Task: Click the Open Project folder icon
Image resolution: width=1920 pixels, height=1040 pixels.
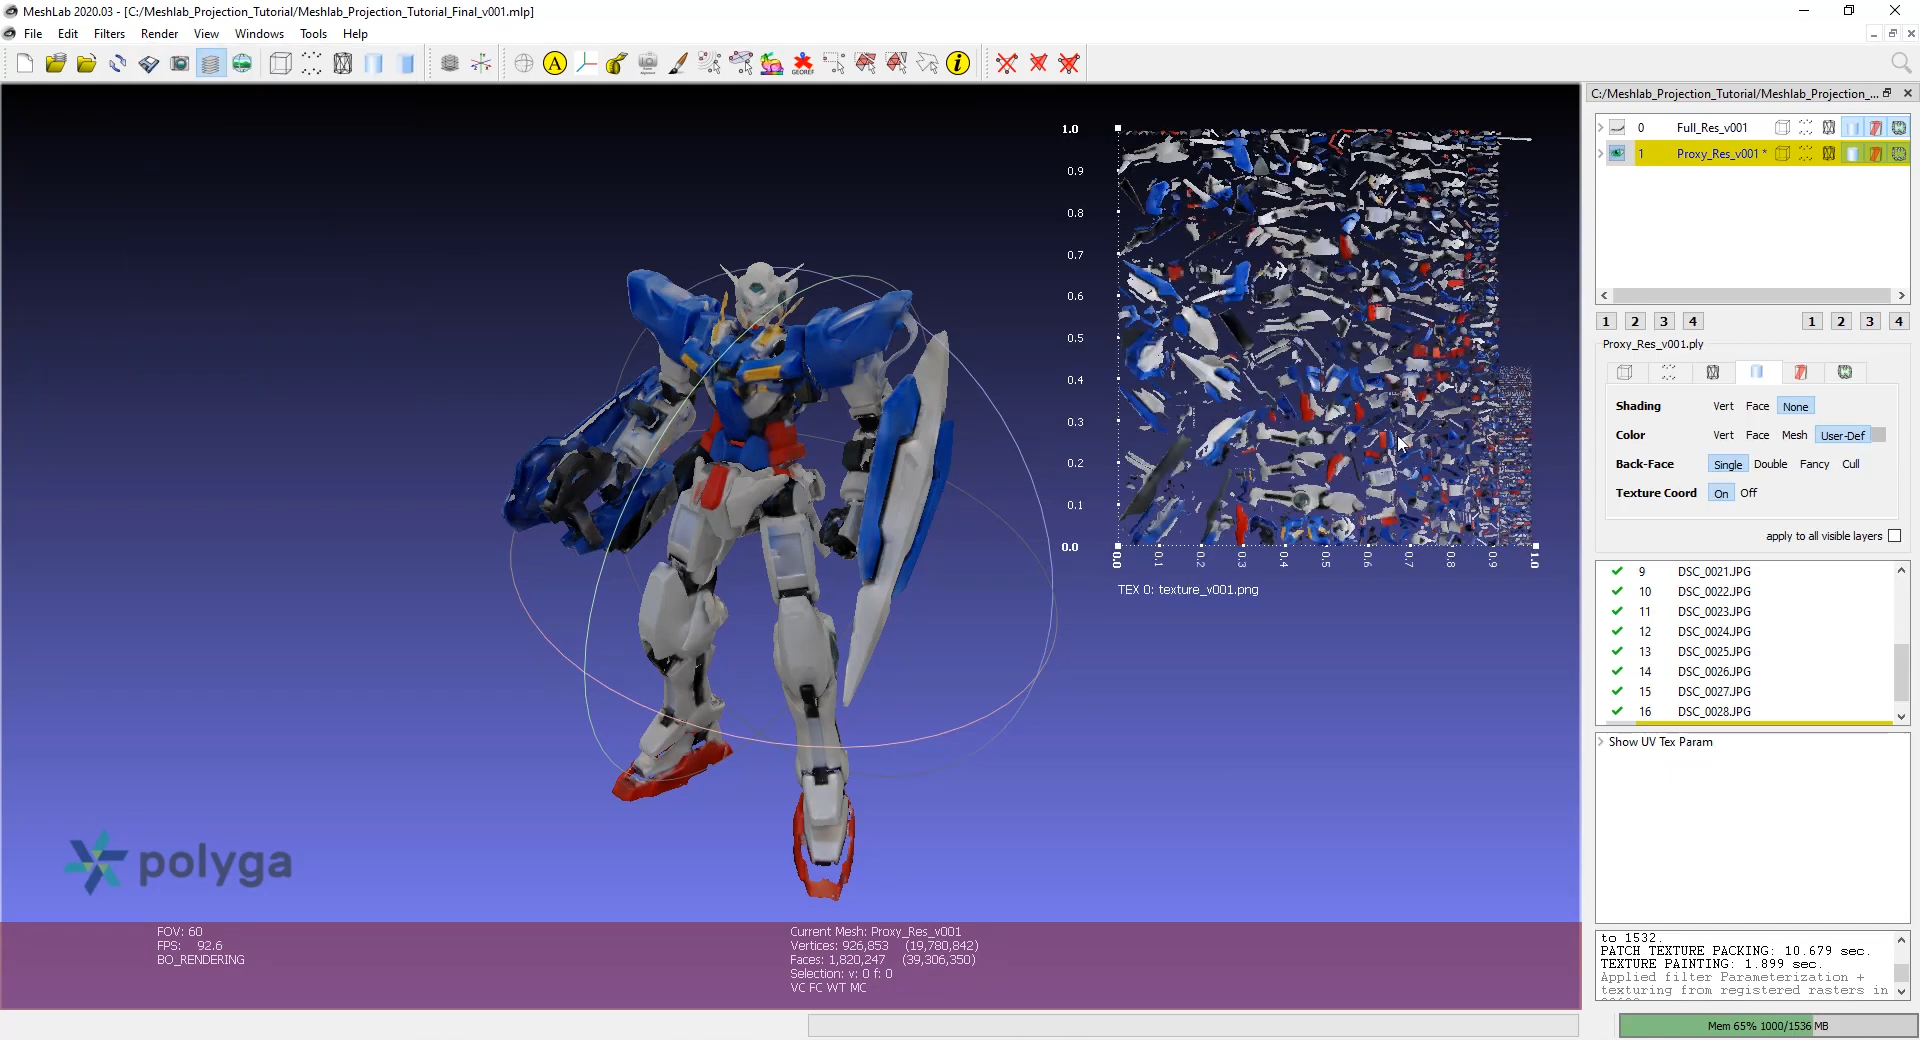Action: [x=56, y=64]
